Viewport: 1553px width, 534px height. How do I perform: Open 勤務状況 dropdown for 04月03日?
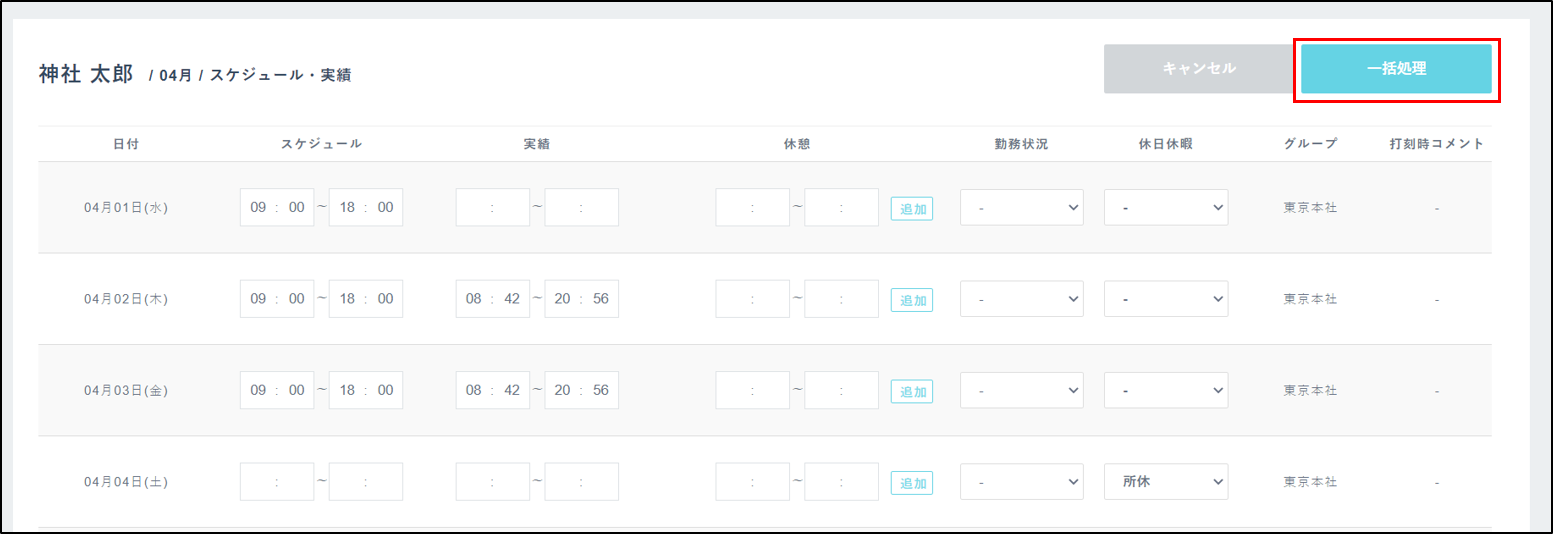point(1022,390)
